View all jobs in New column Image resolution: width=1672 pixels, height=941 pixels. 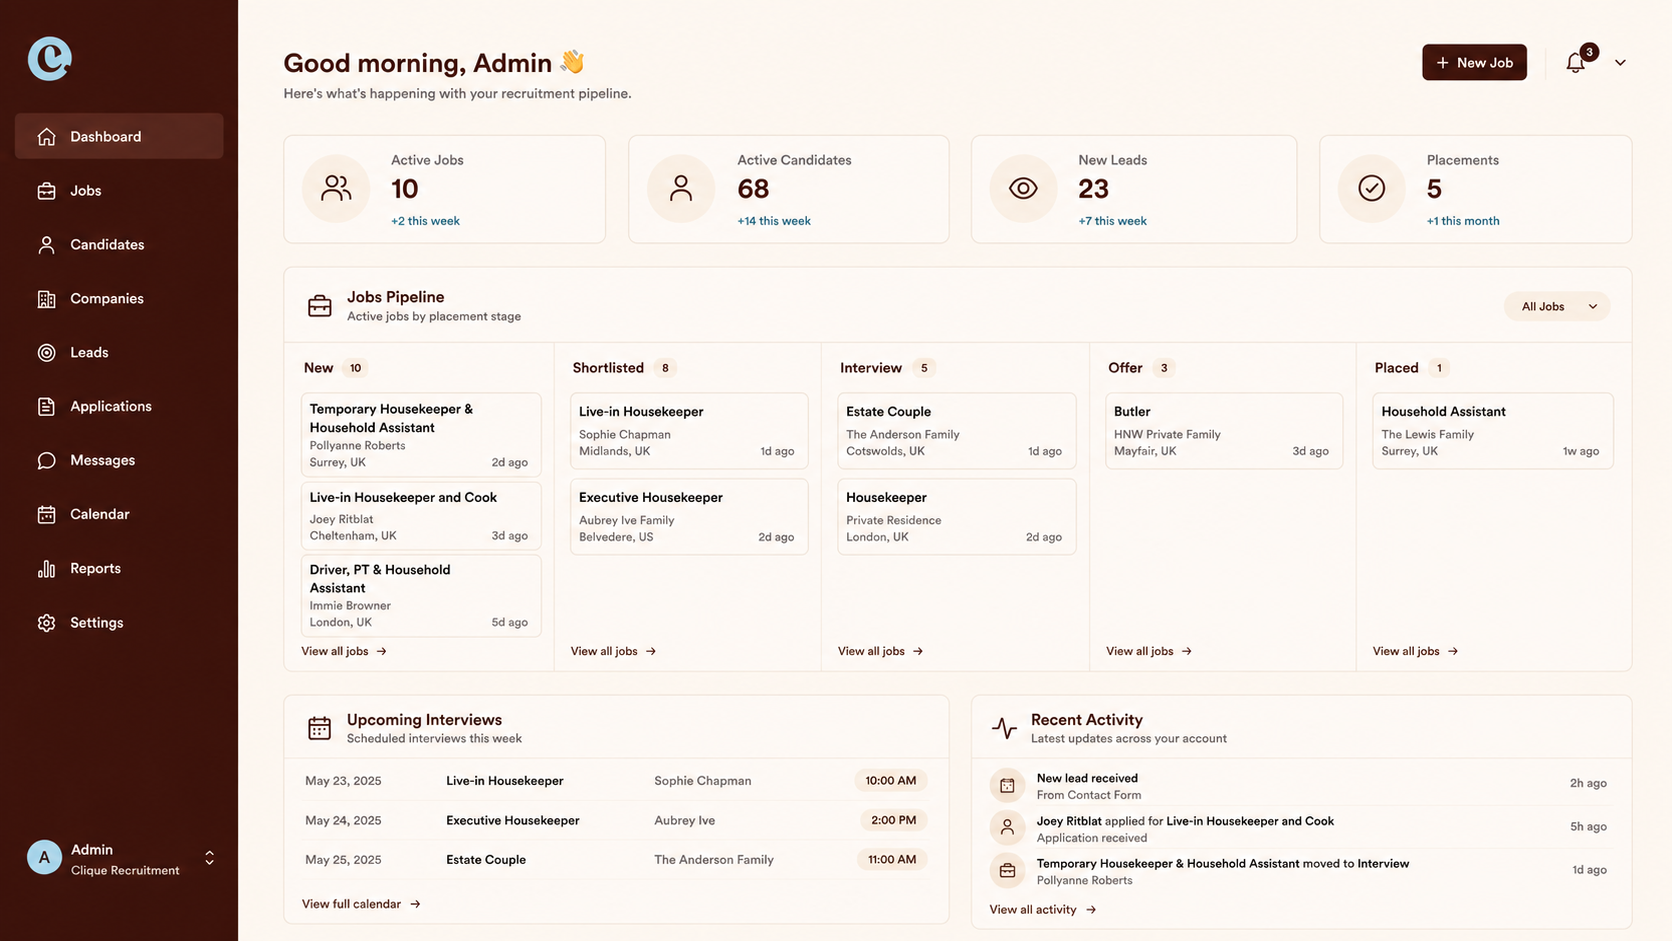(344, 651)
